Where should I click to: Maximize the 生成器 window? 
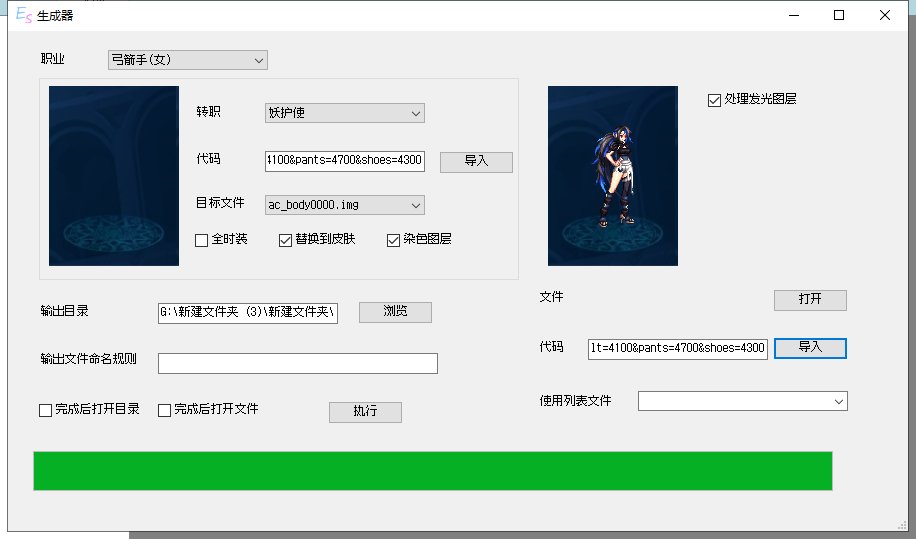839,15
